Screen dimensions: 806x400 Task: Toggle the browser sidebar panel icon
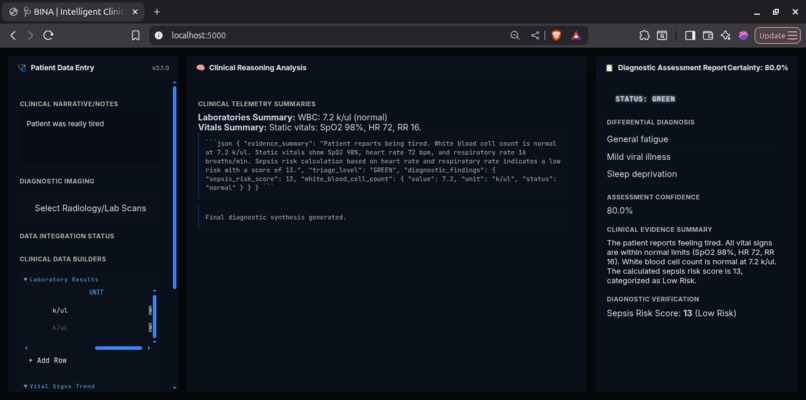click(x=690, y=35)
